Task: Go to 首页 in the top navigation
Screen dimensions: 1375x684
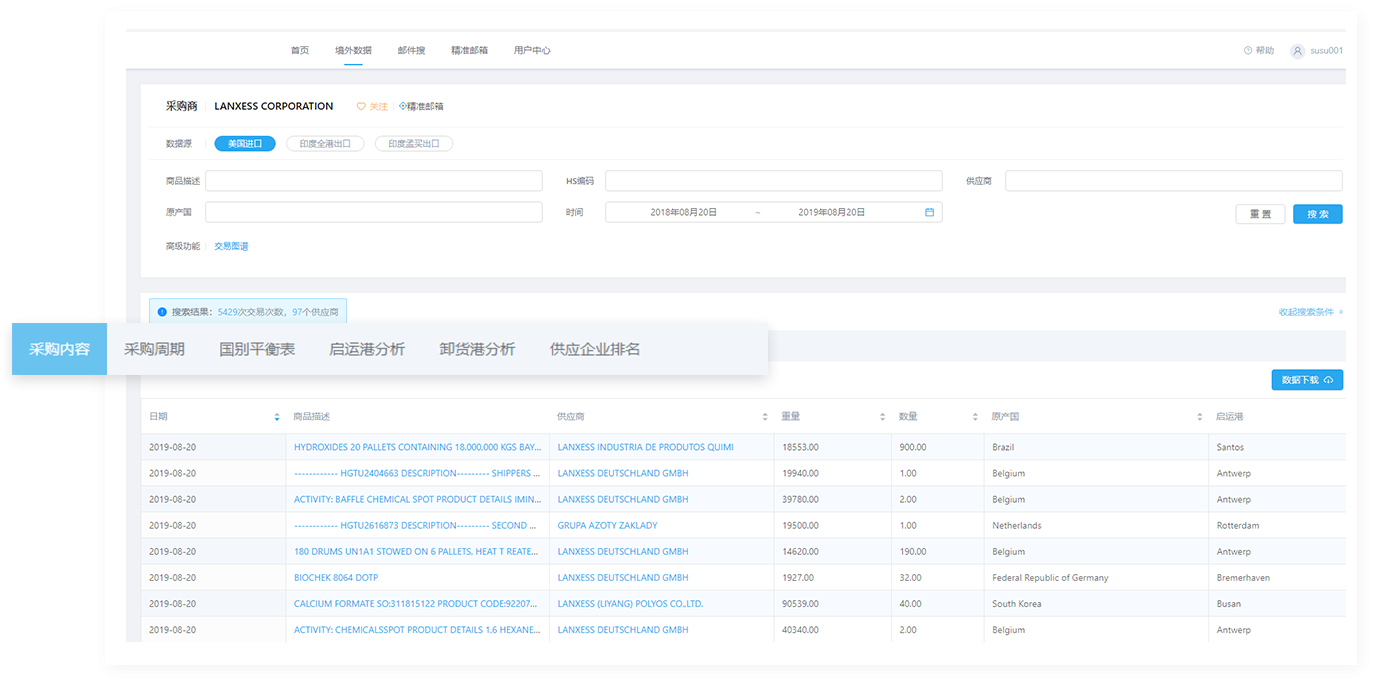Action: click(300, 50)
